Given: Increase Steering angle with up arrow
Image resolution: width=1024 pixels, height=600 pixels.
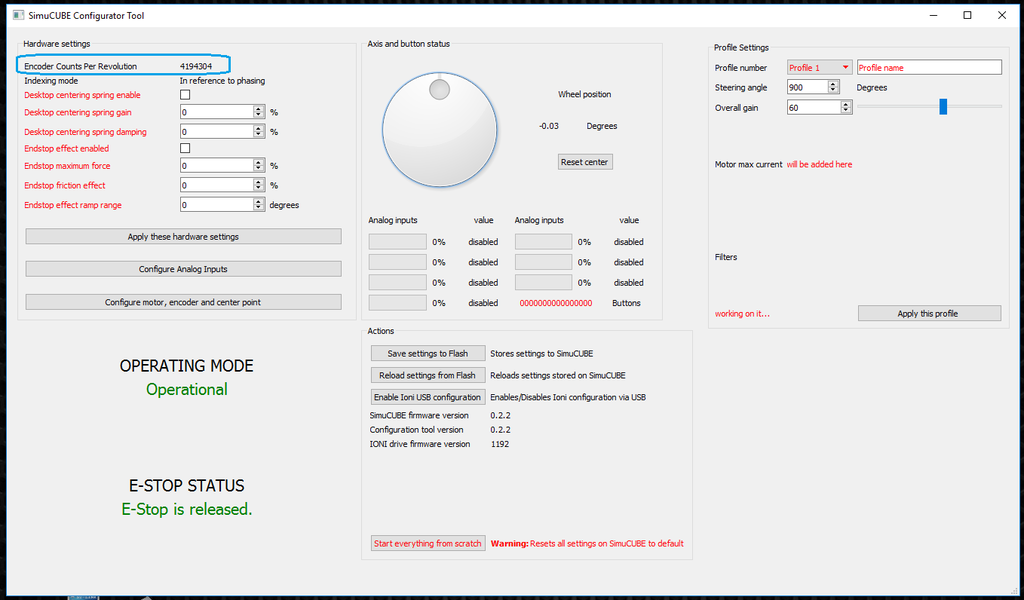Looking at the screenshot, I should click(833, 84).
